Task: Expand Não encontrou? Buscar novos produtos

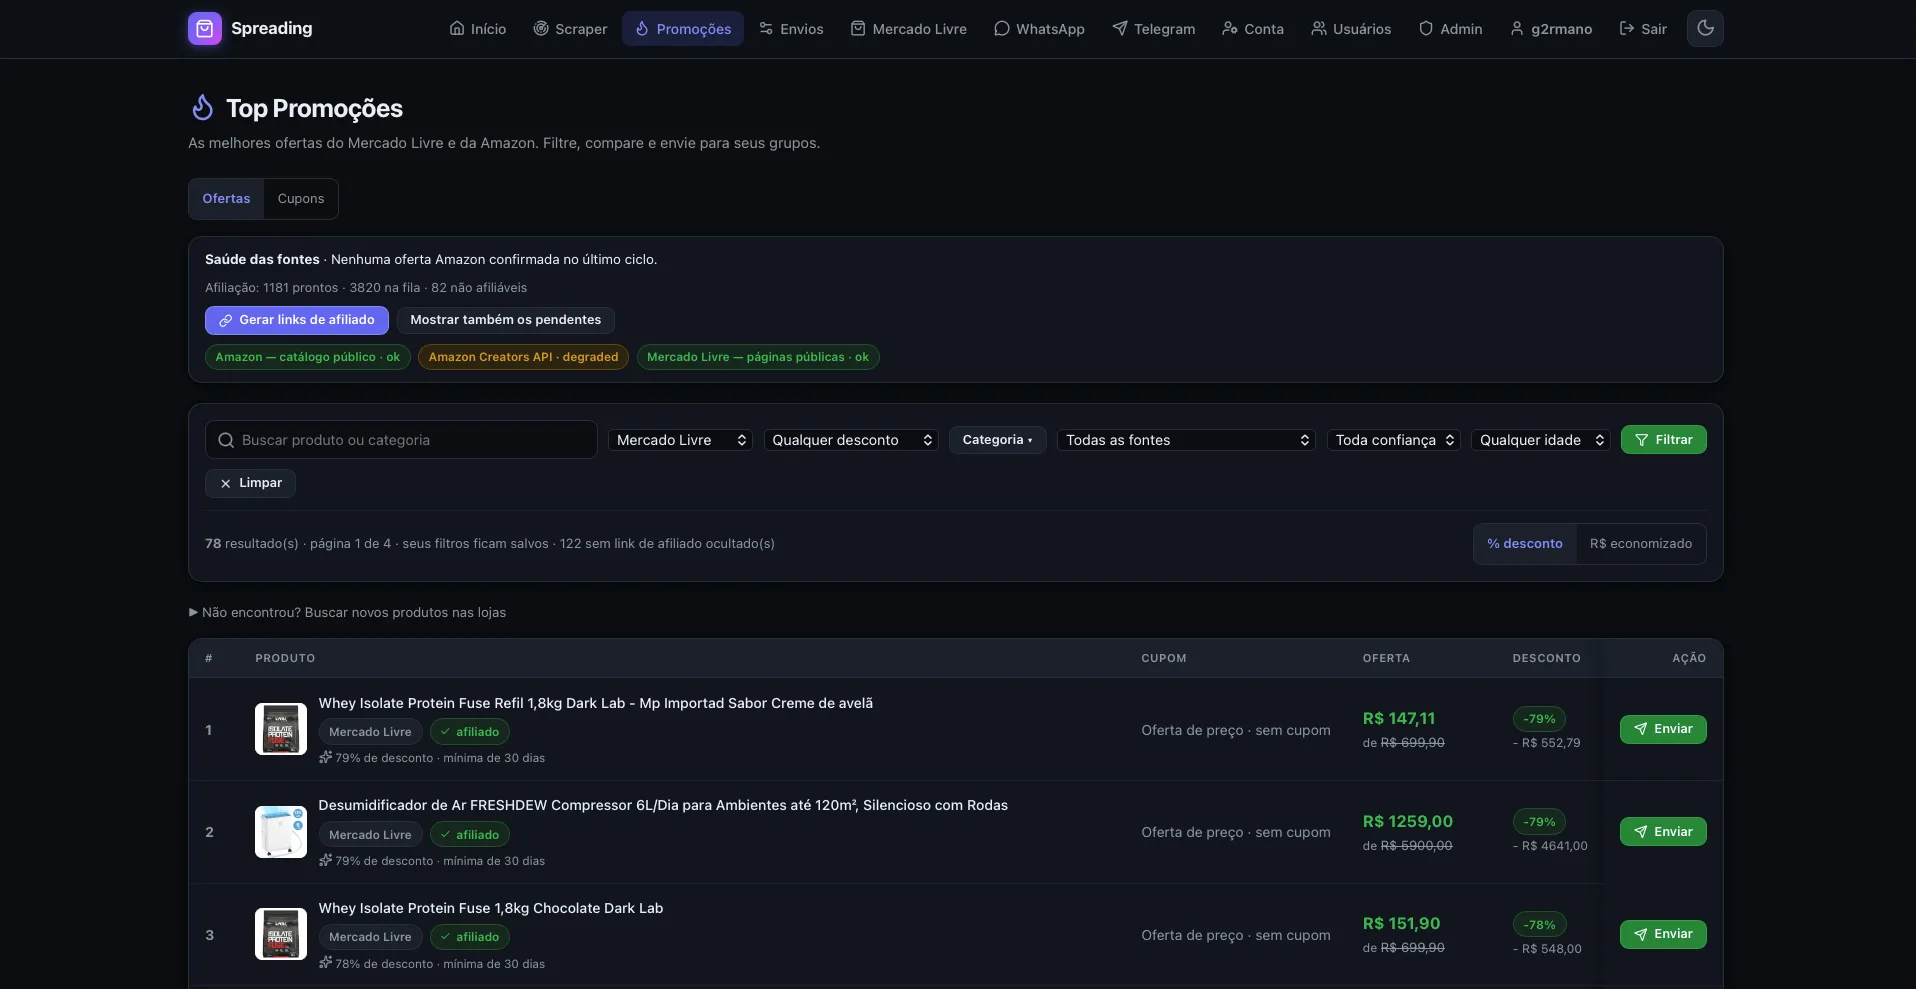Action: click(x=347, y=613)
